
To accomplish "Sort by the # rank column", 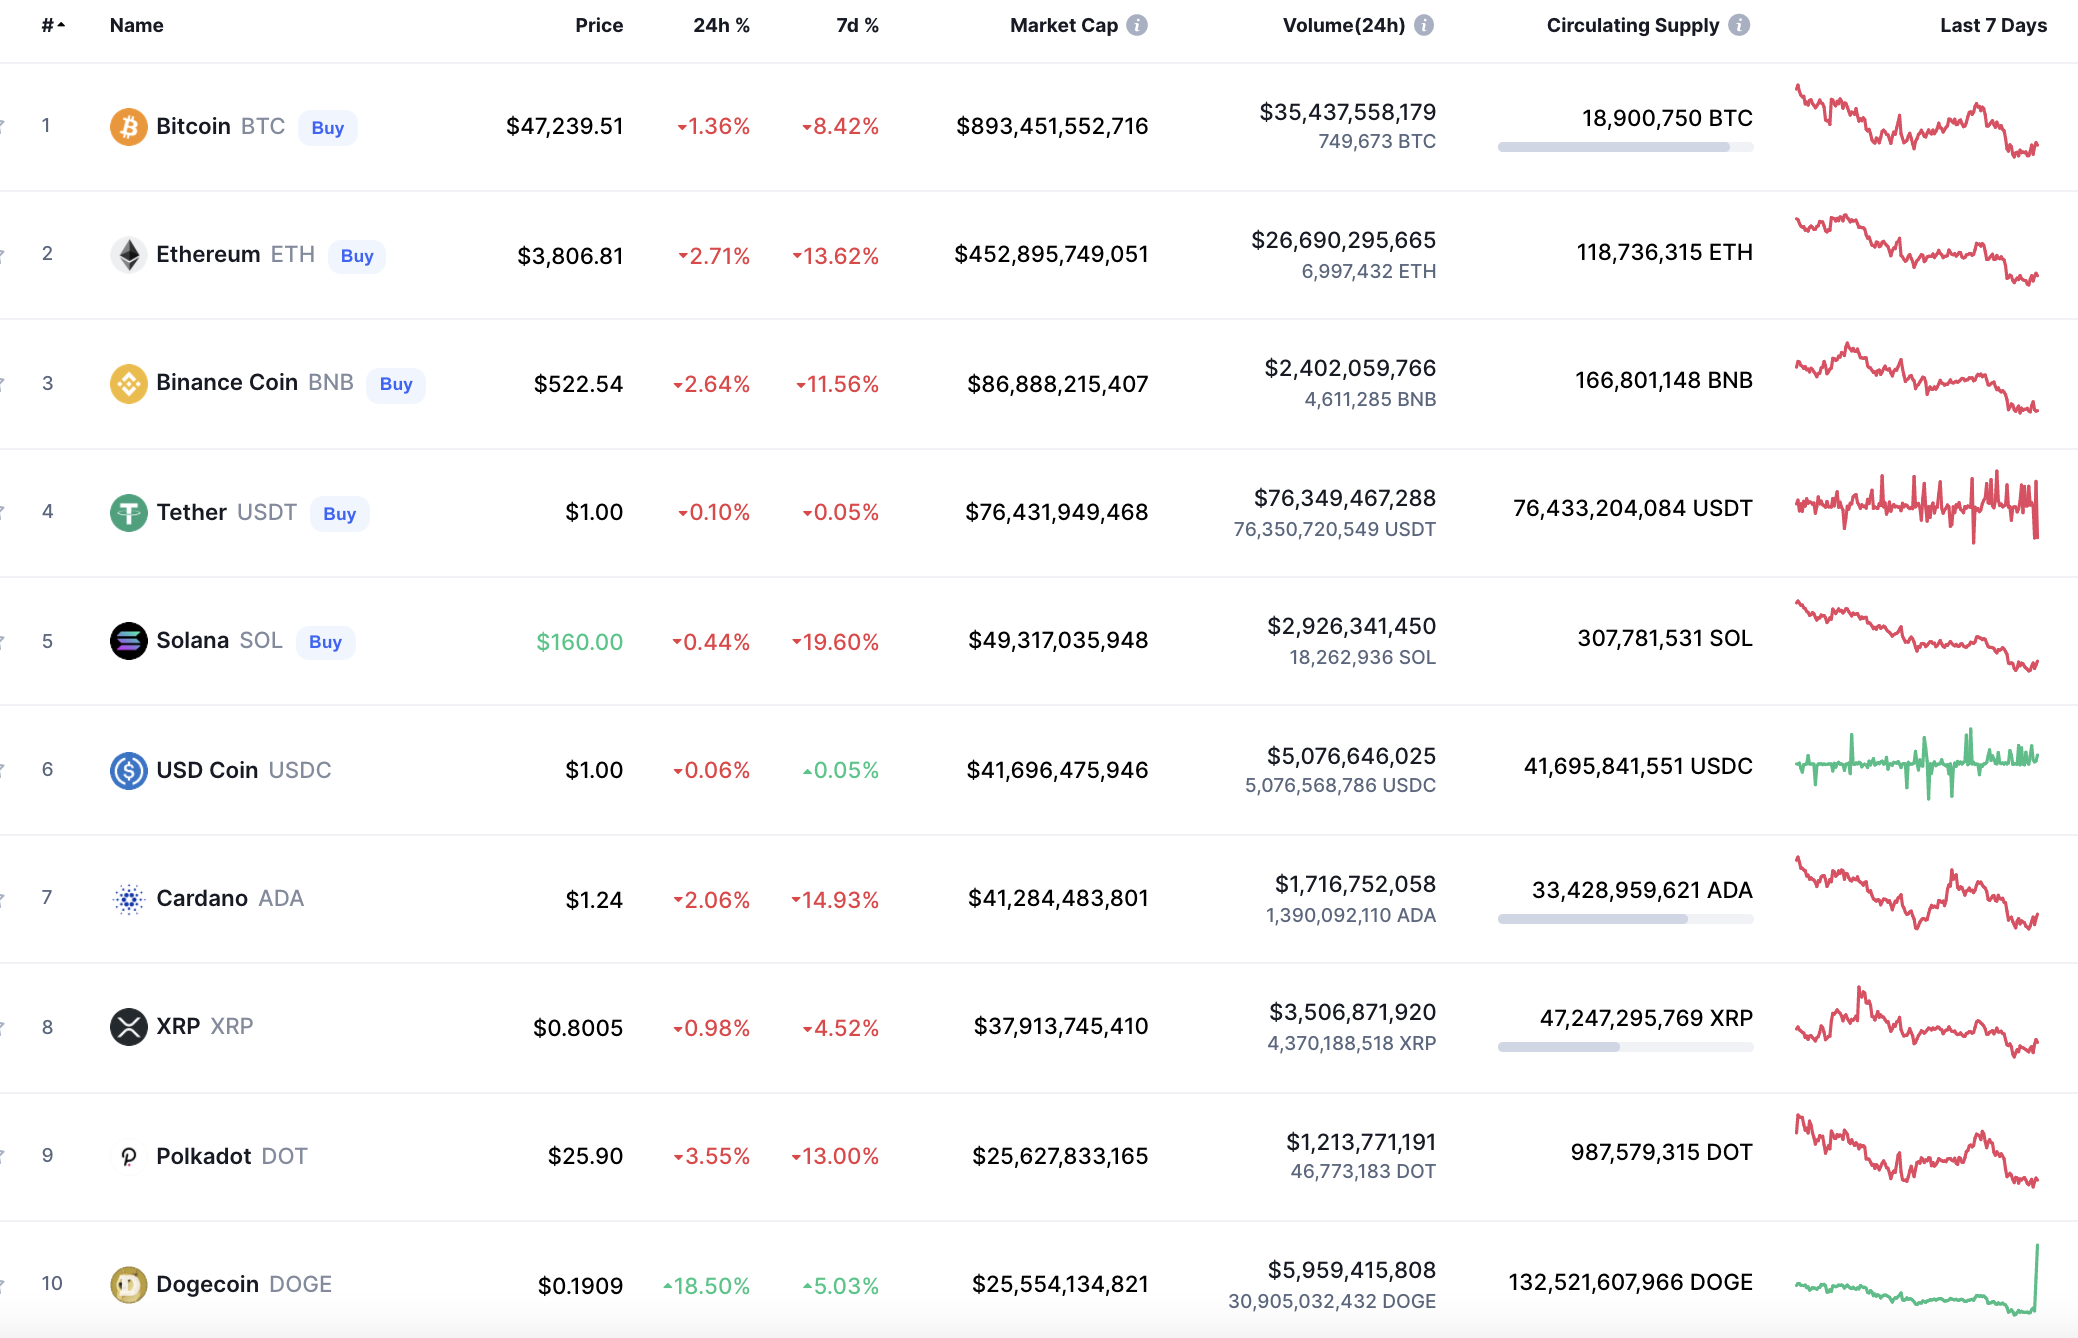I will (x=53, y=25).
